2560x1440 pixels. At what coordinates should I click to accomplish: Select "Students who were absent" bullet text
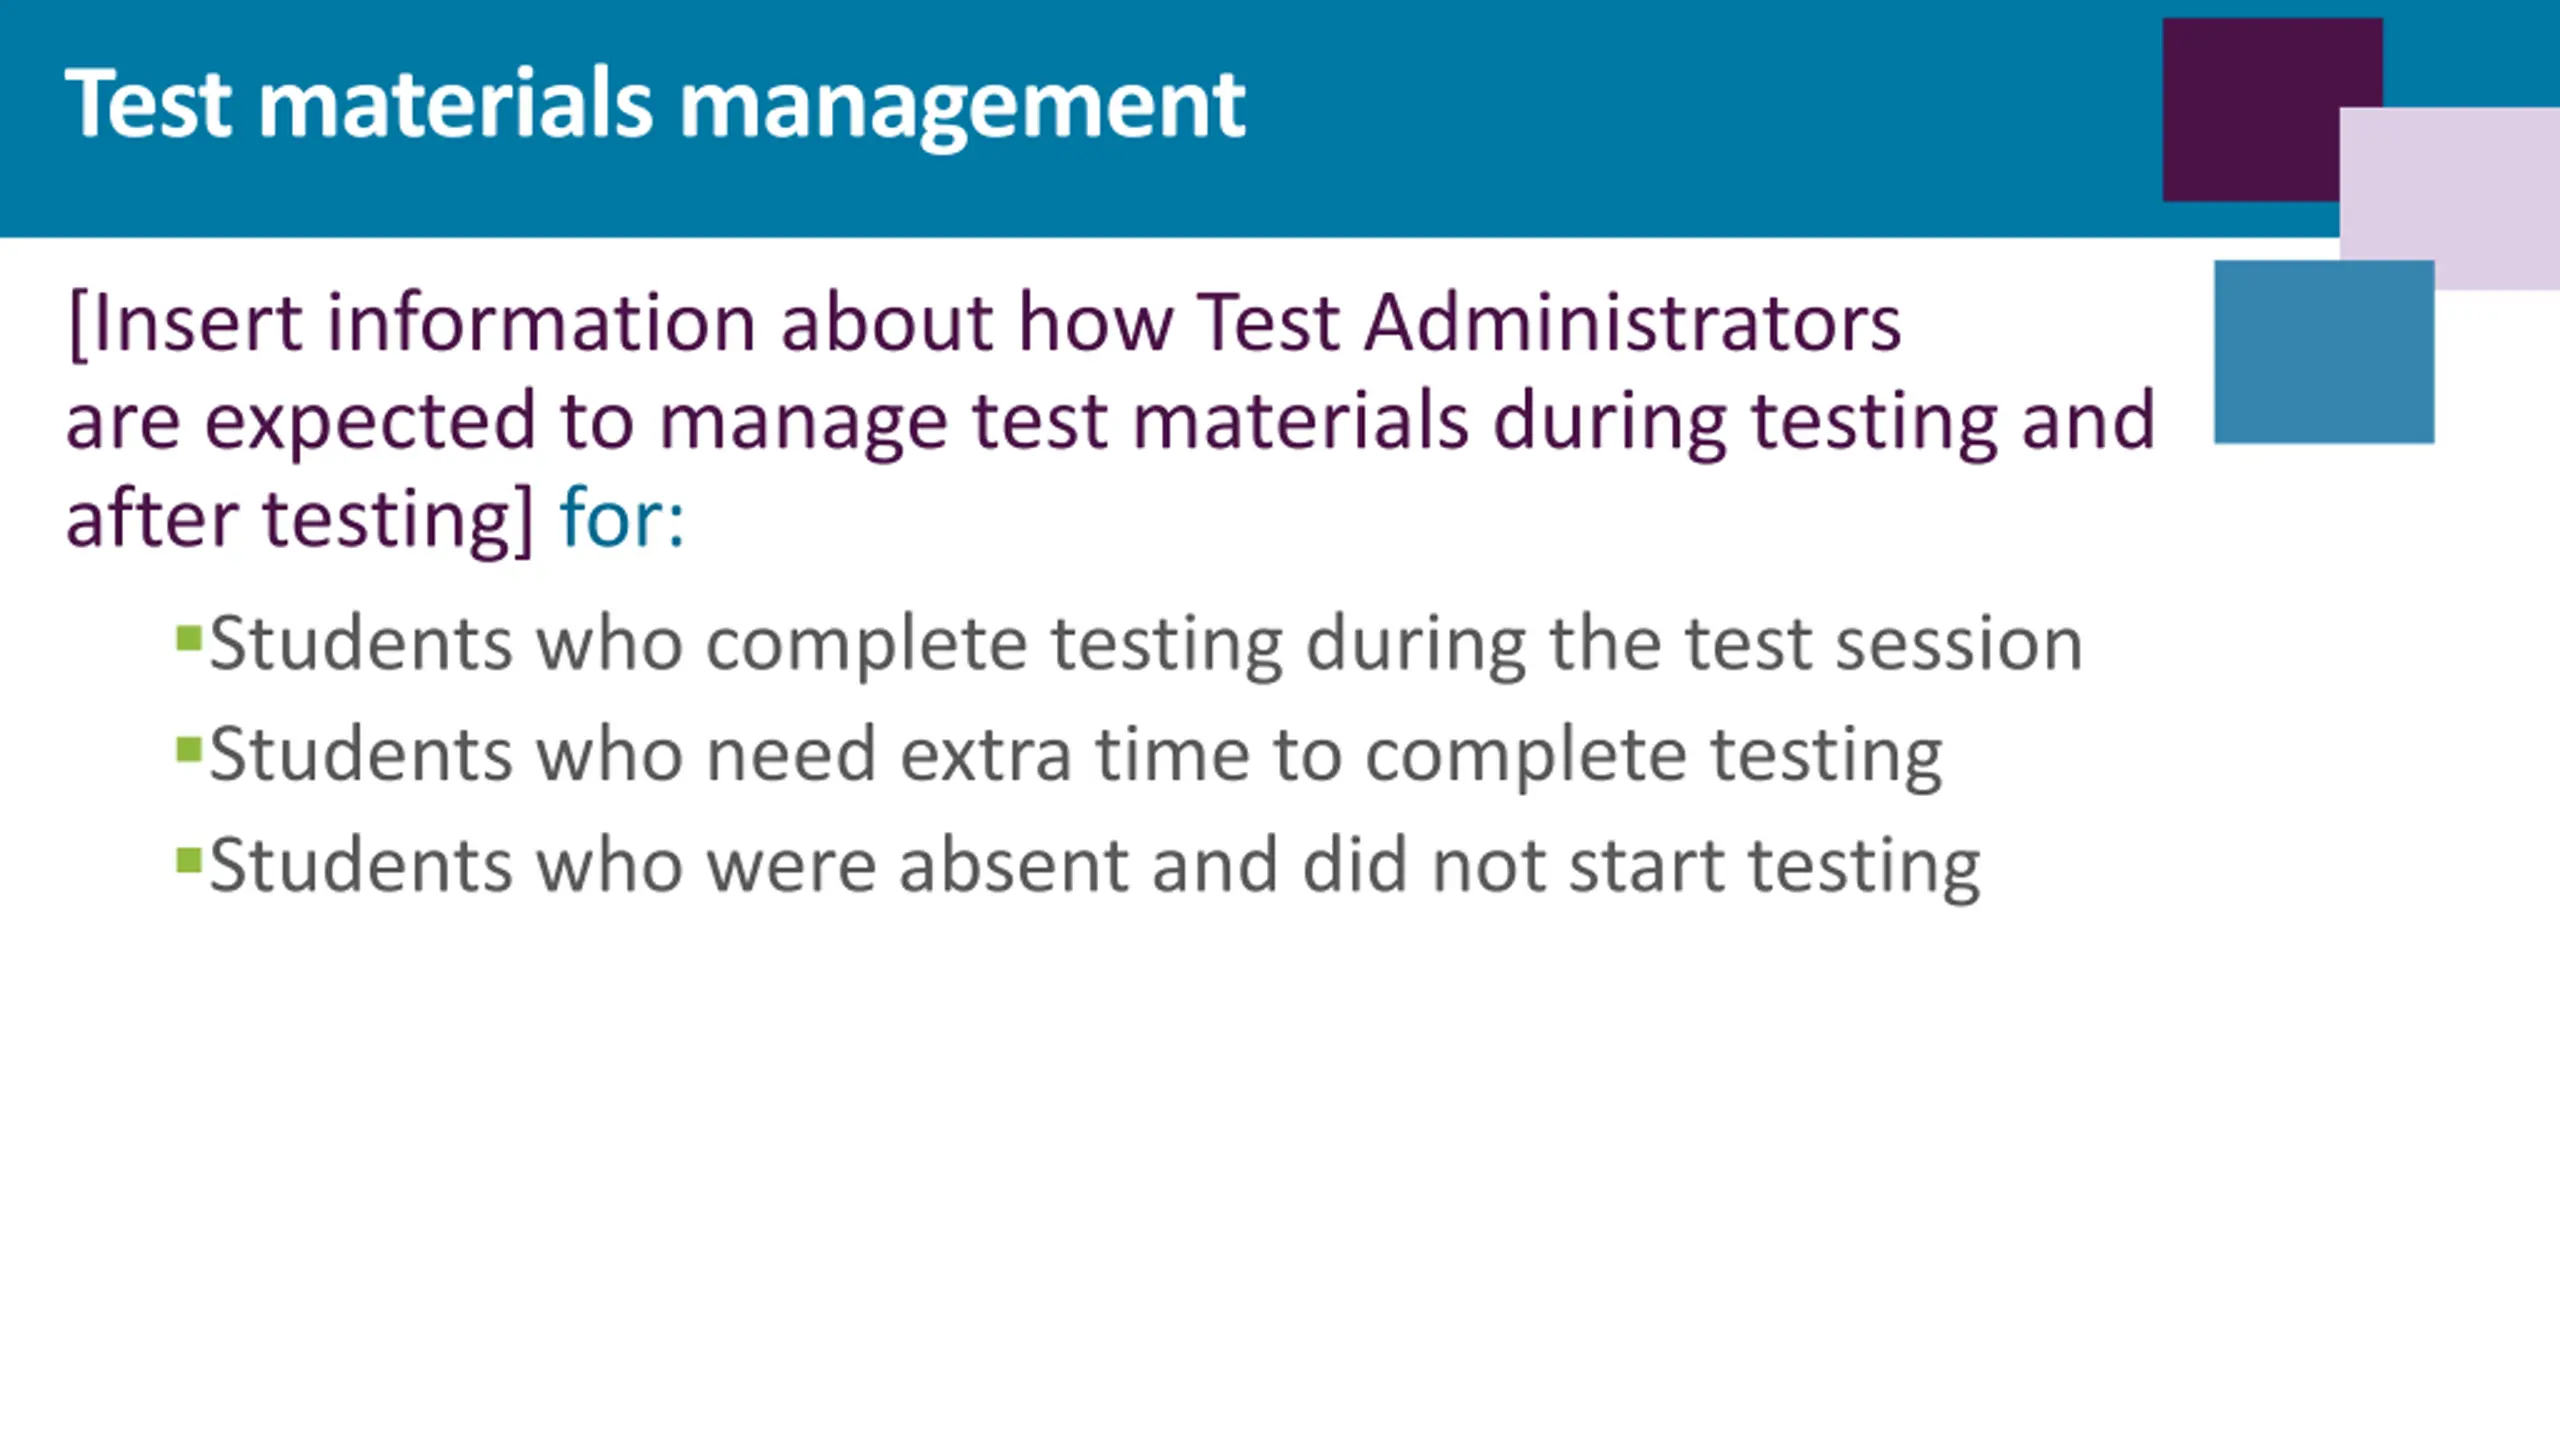click(x=1094, y=865)
